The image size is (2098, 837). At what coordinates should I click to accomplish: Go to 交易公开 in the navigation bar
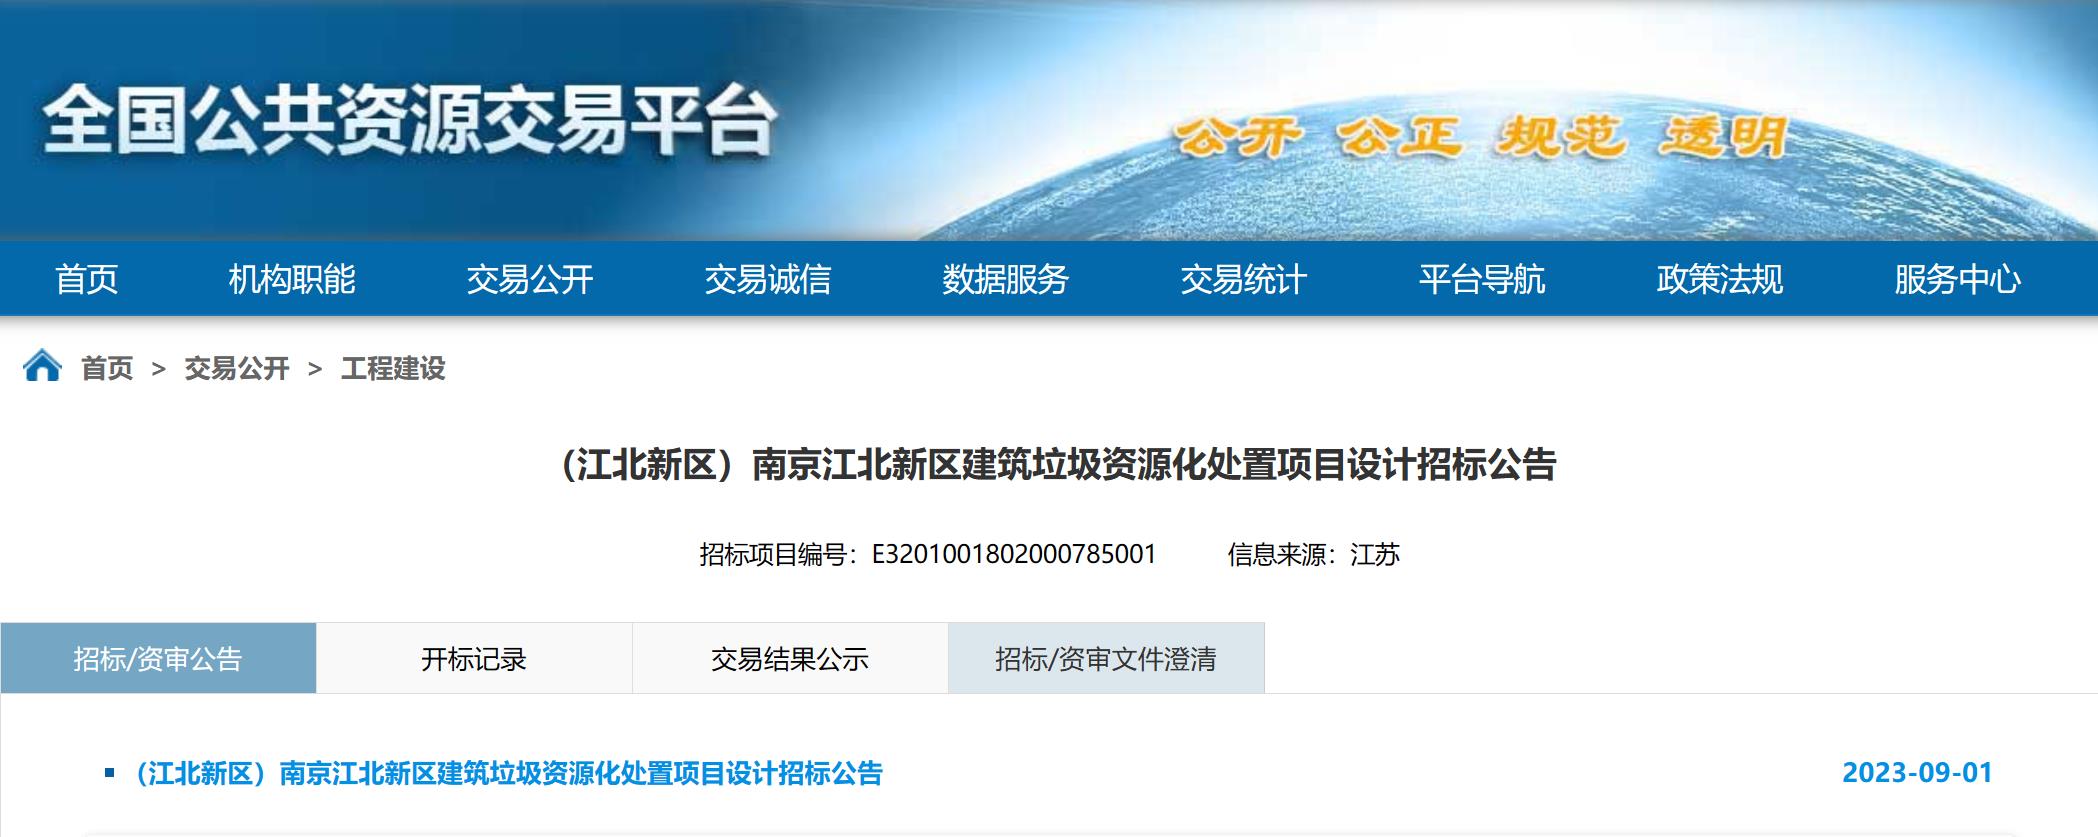tap(530, 279)
